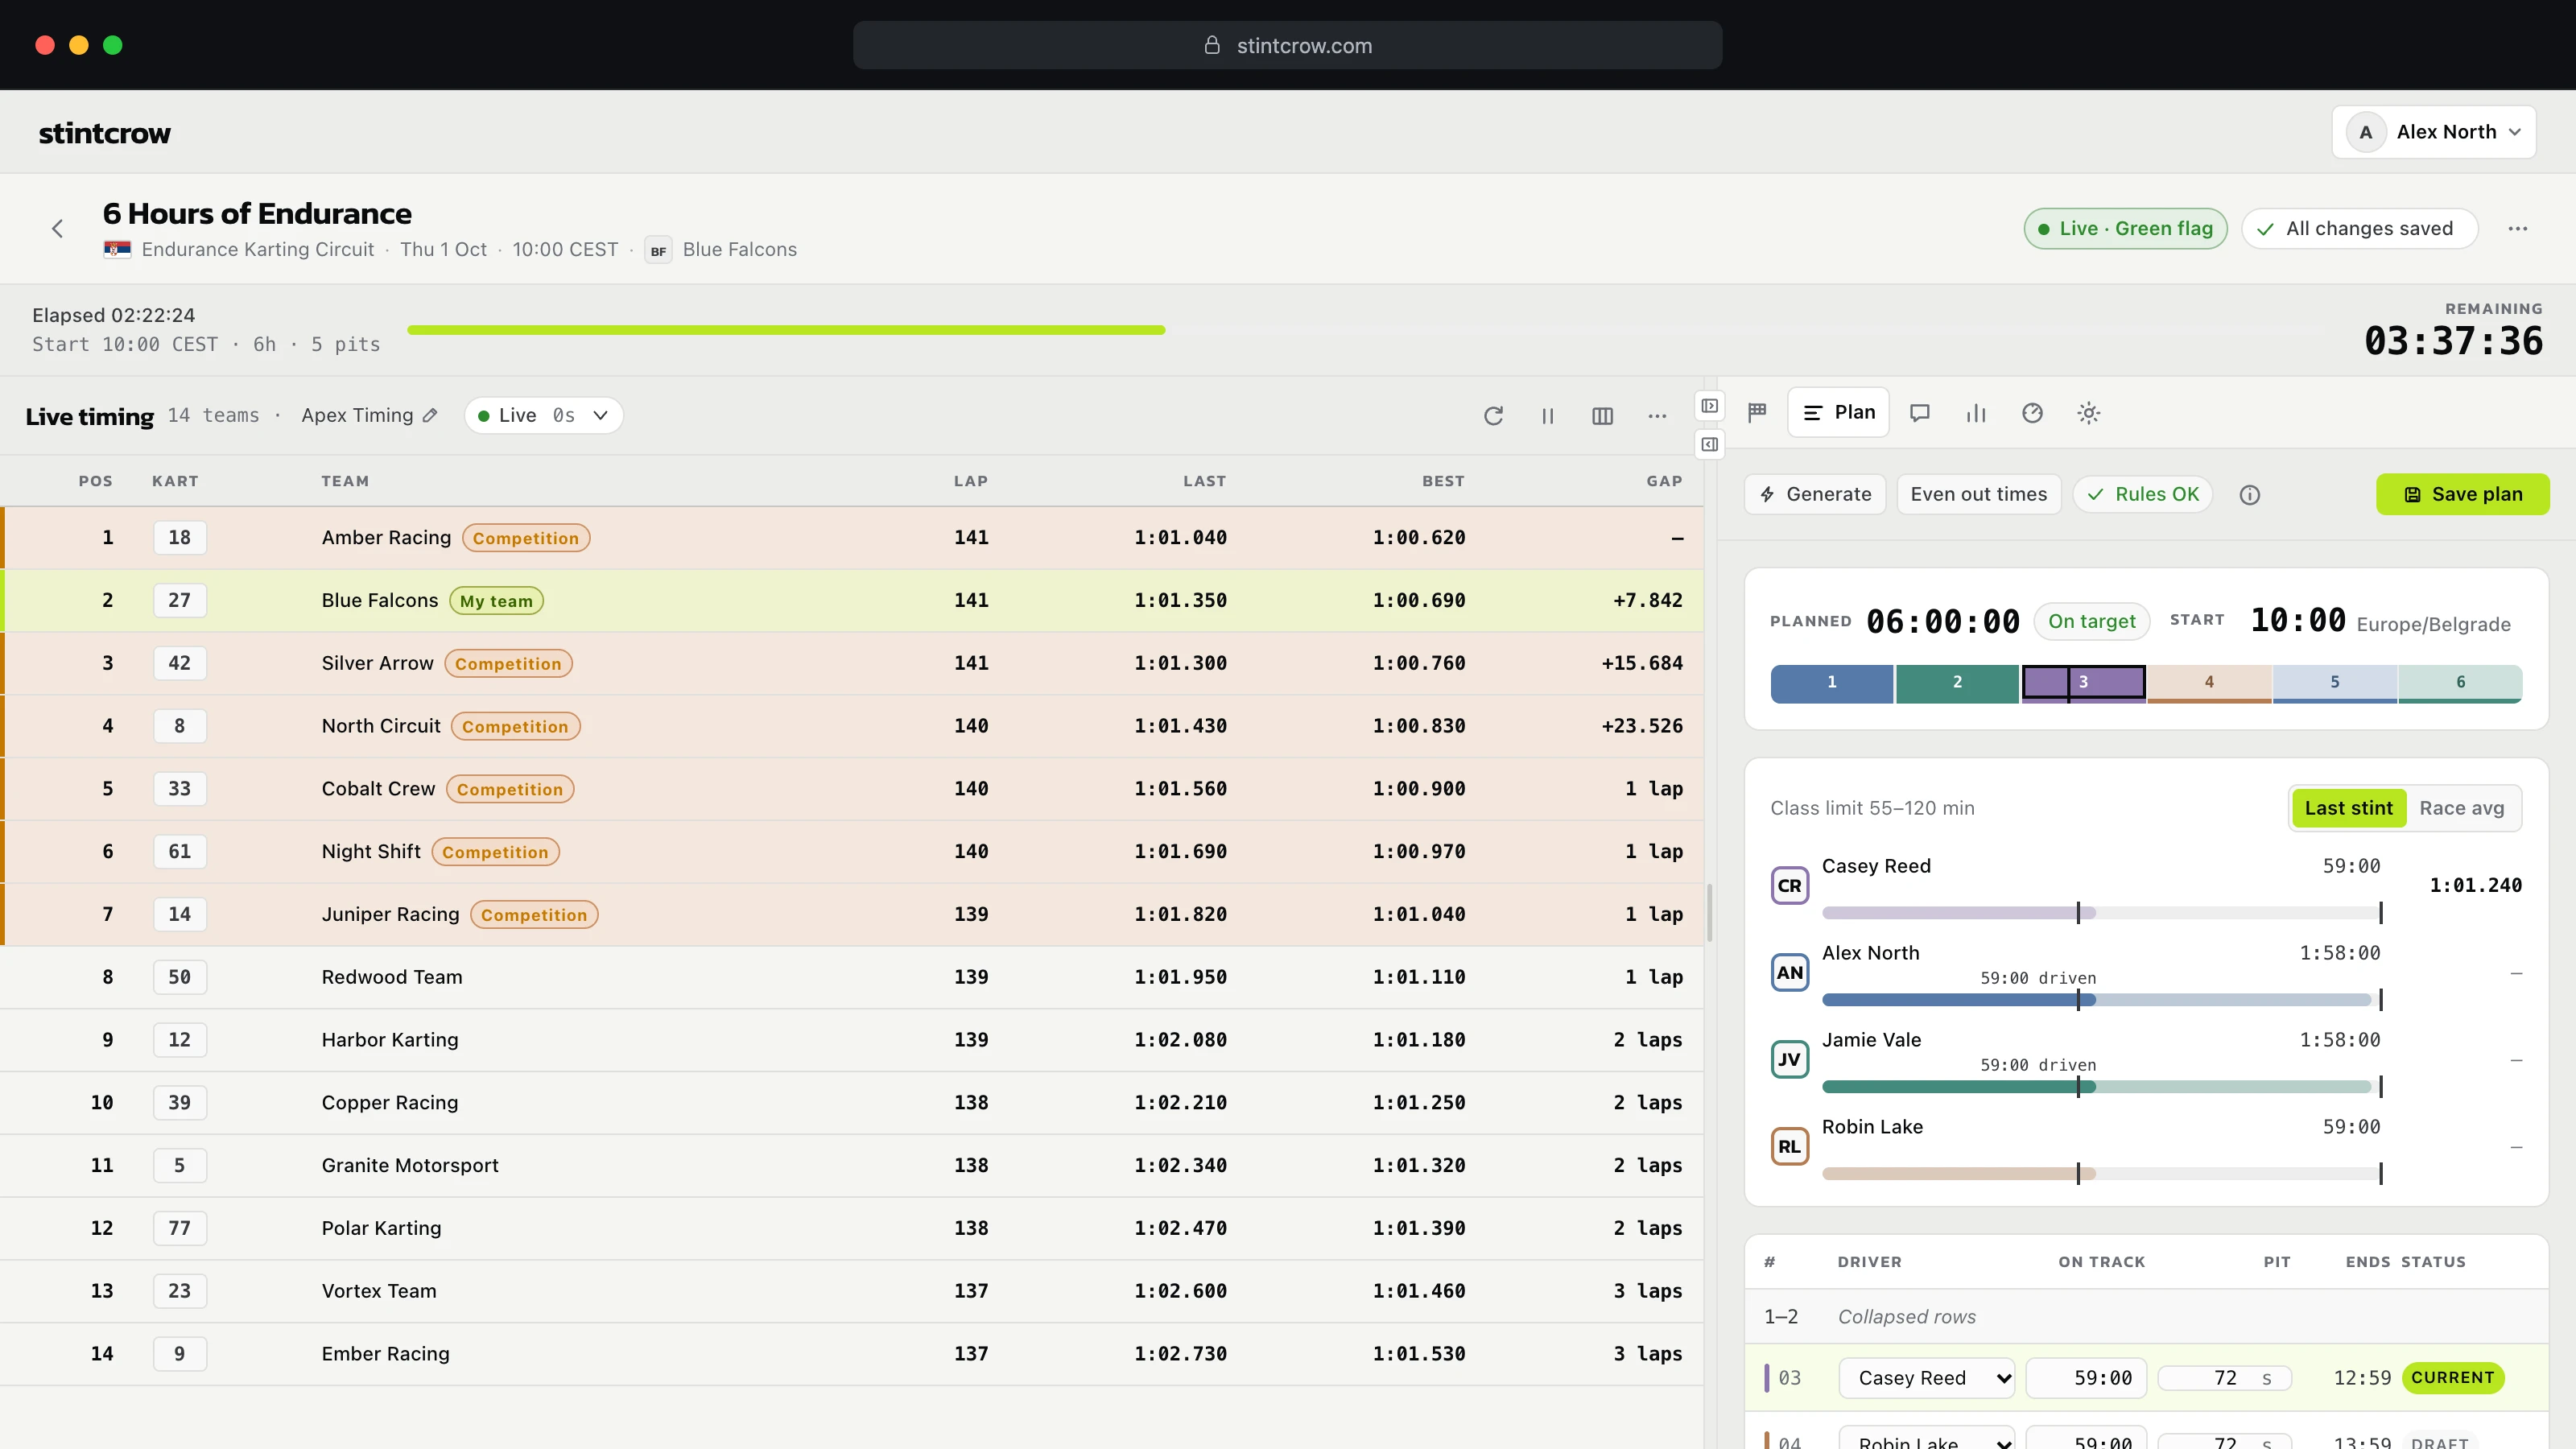This screenshot has width=2576, height=1449.
Task: Open the gauge timer tab icon
Action: (2032, 412)
